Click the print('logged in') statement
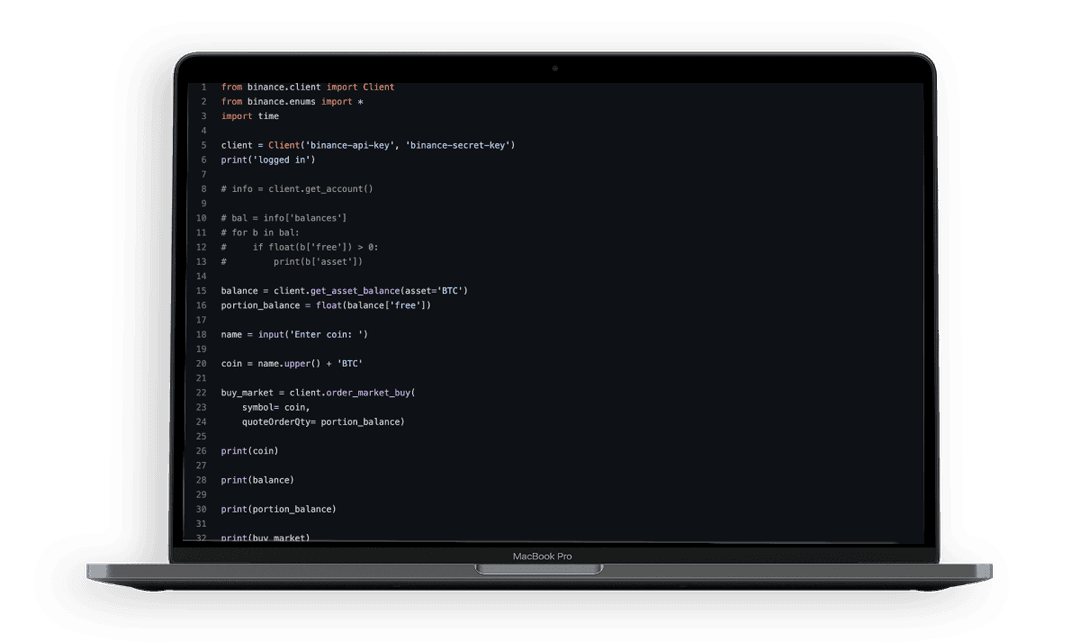The width and height of the screenshot is (1080, 644). [268, 160]
